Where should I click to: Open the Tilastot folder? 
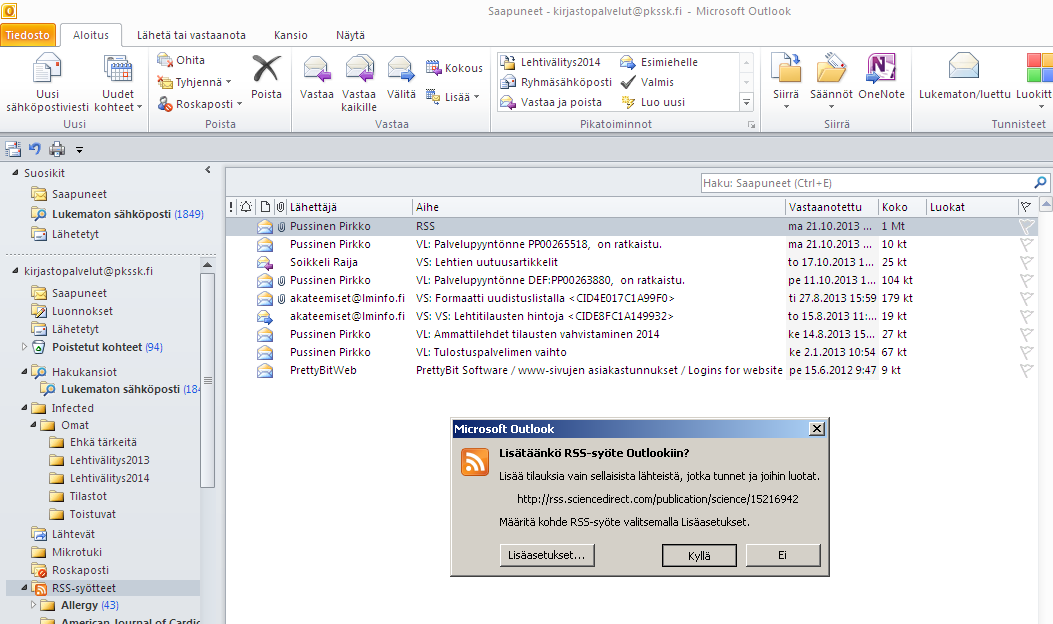tap(78, 496)
